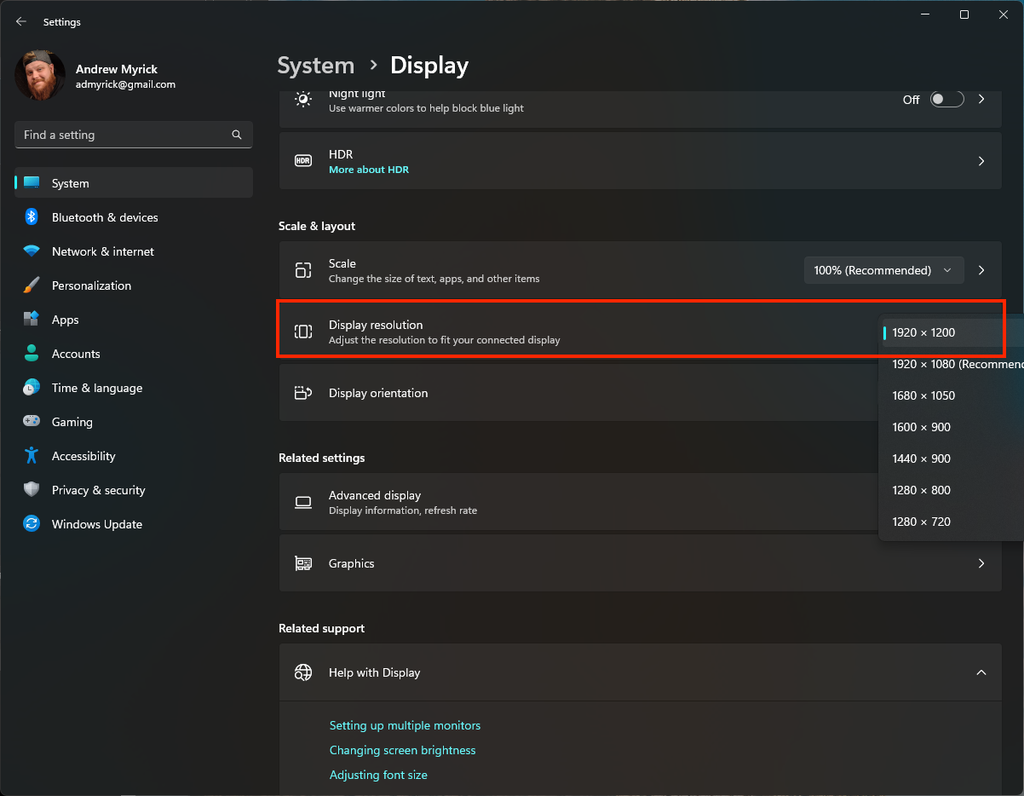This screenshot has width=1024, height=796.
Task: Collapse the Help with Display section
Action: 980,673
